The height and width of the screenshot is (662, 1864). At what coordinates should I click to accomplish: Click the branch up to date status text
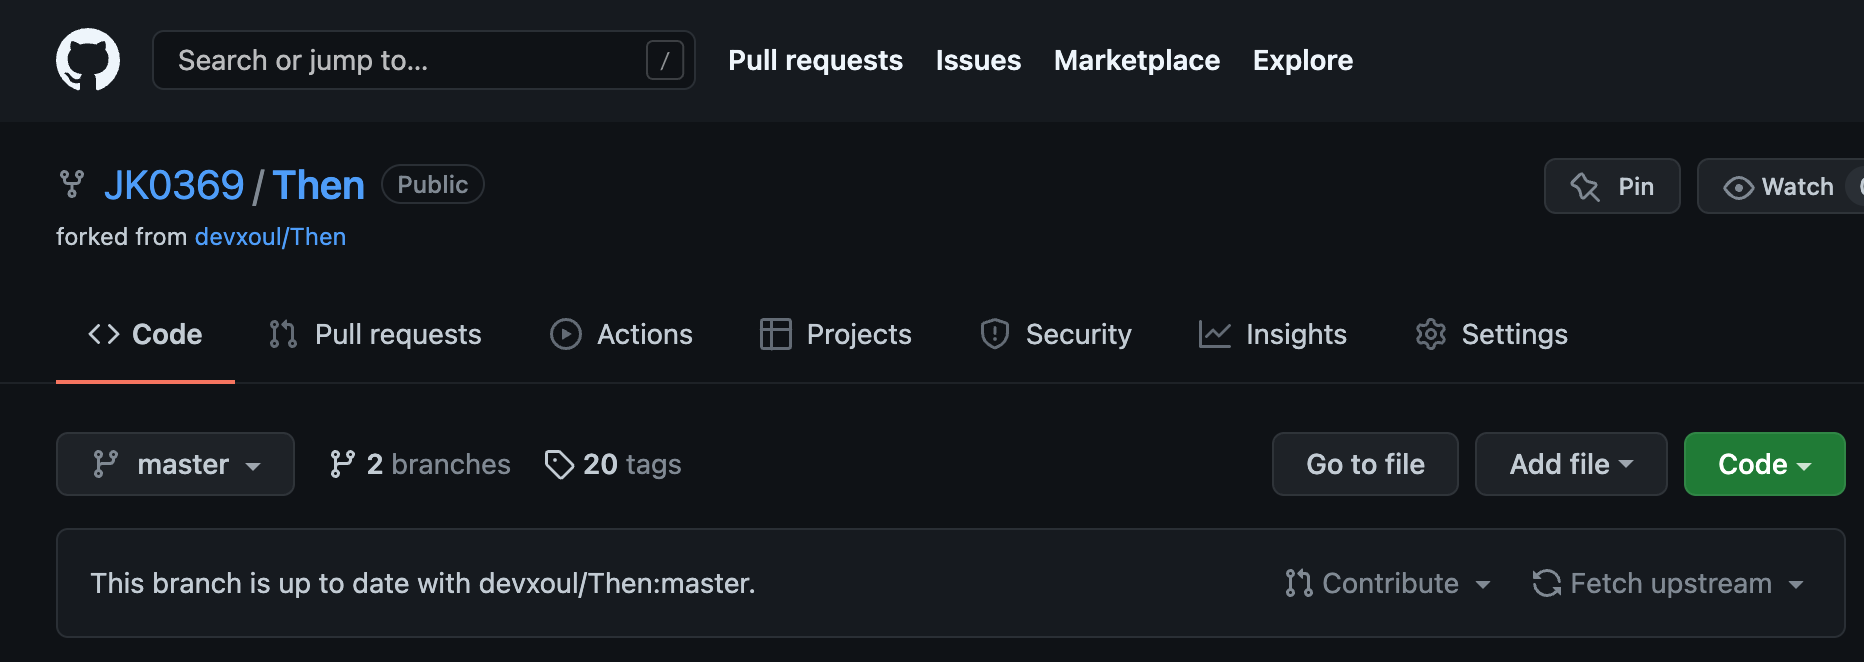click(x=423, y=583)
